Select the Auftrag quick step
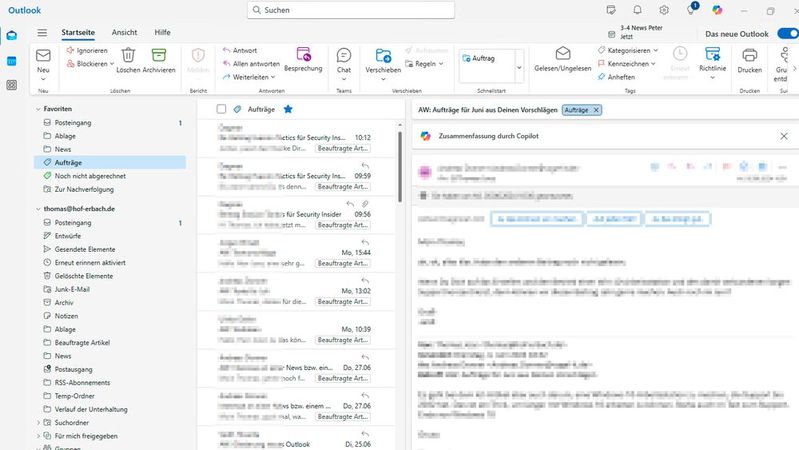Image resolution: width=799 pixels, height=450 pixels. coord(478,58)
